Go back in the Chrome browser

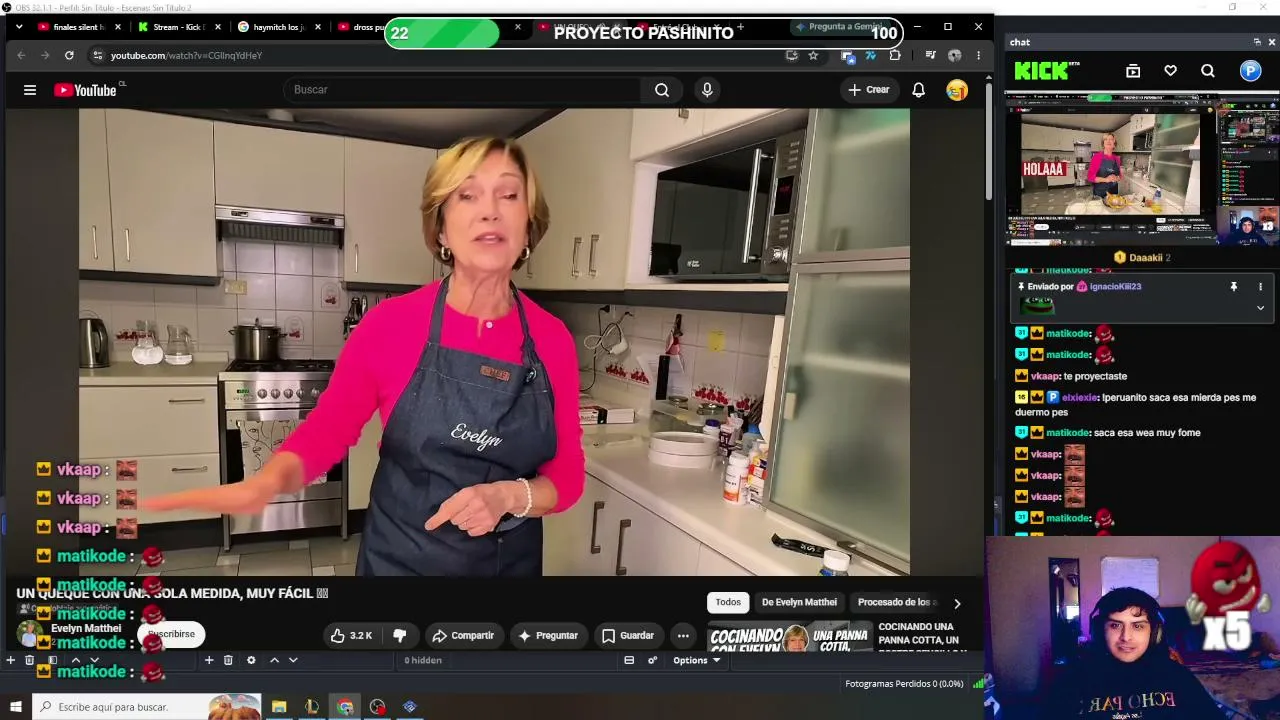tap(21, 55)
